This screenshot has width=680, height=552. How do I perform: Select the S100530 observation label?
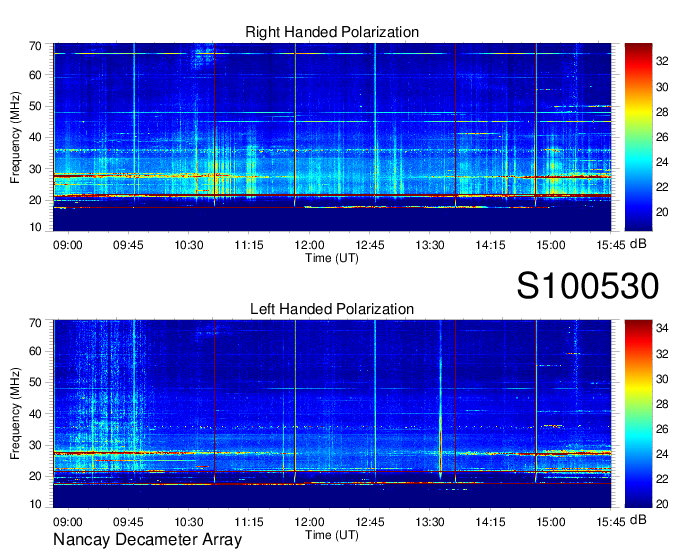tap(588, 286)
